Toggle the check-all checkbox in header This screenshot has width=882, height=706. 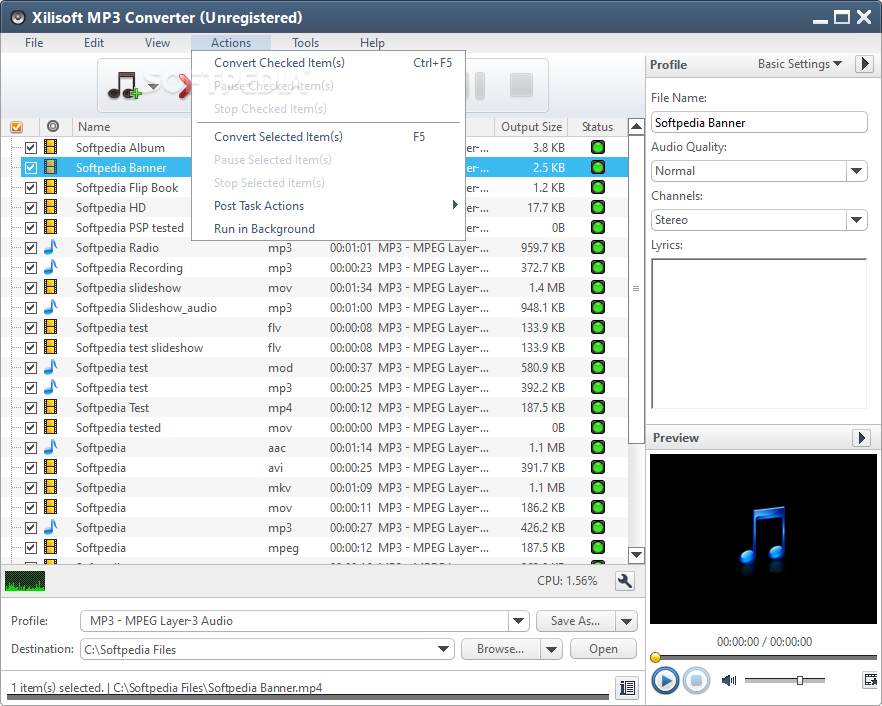coord(16,127)
